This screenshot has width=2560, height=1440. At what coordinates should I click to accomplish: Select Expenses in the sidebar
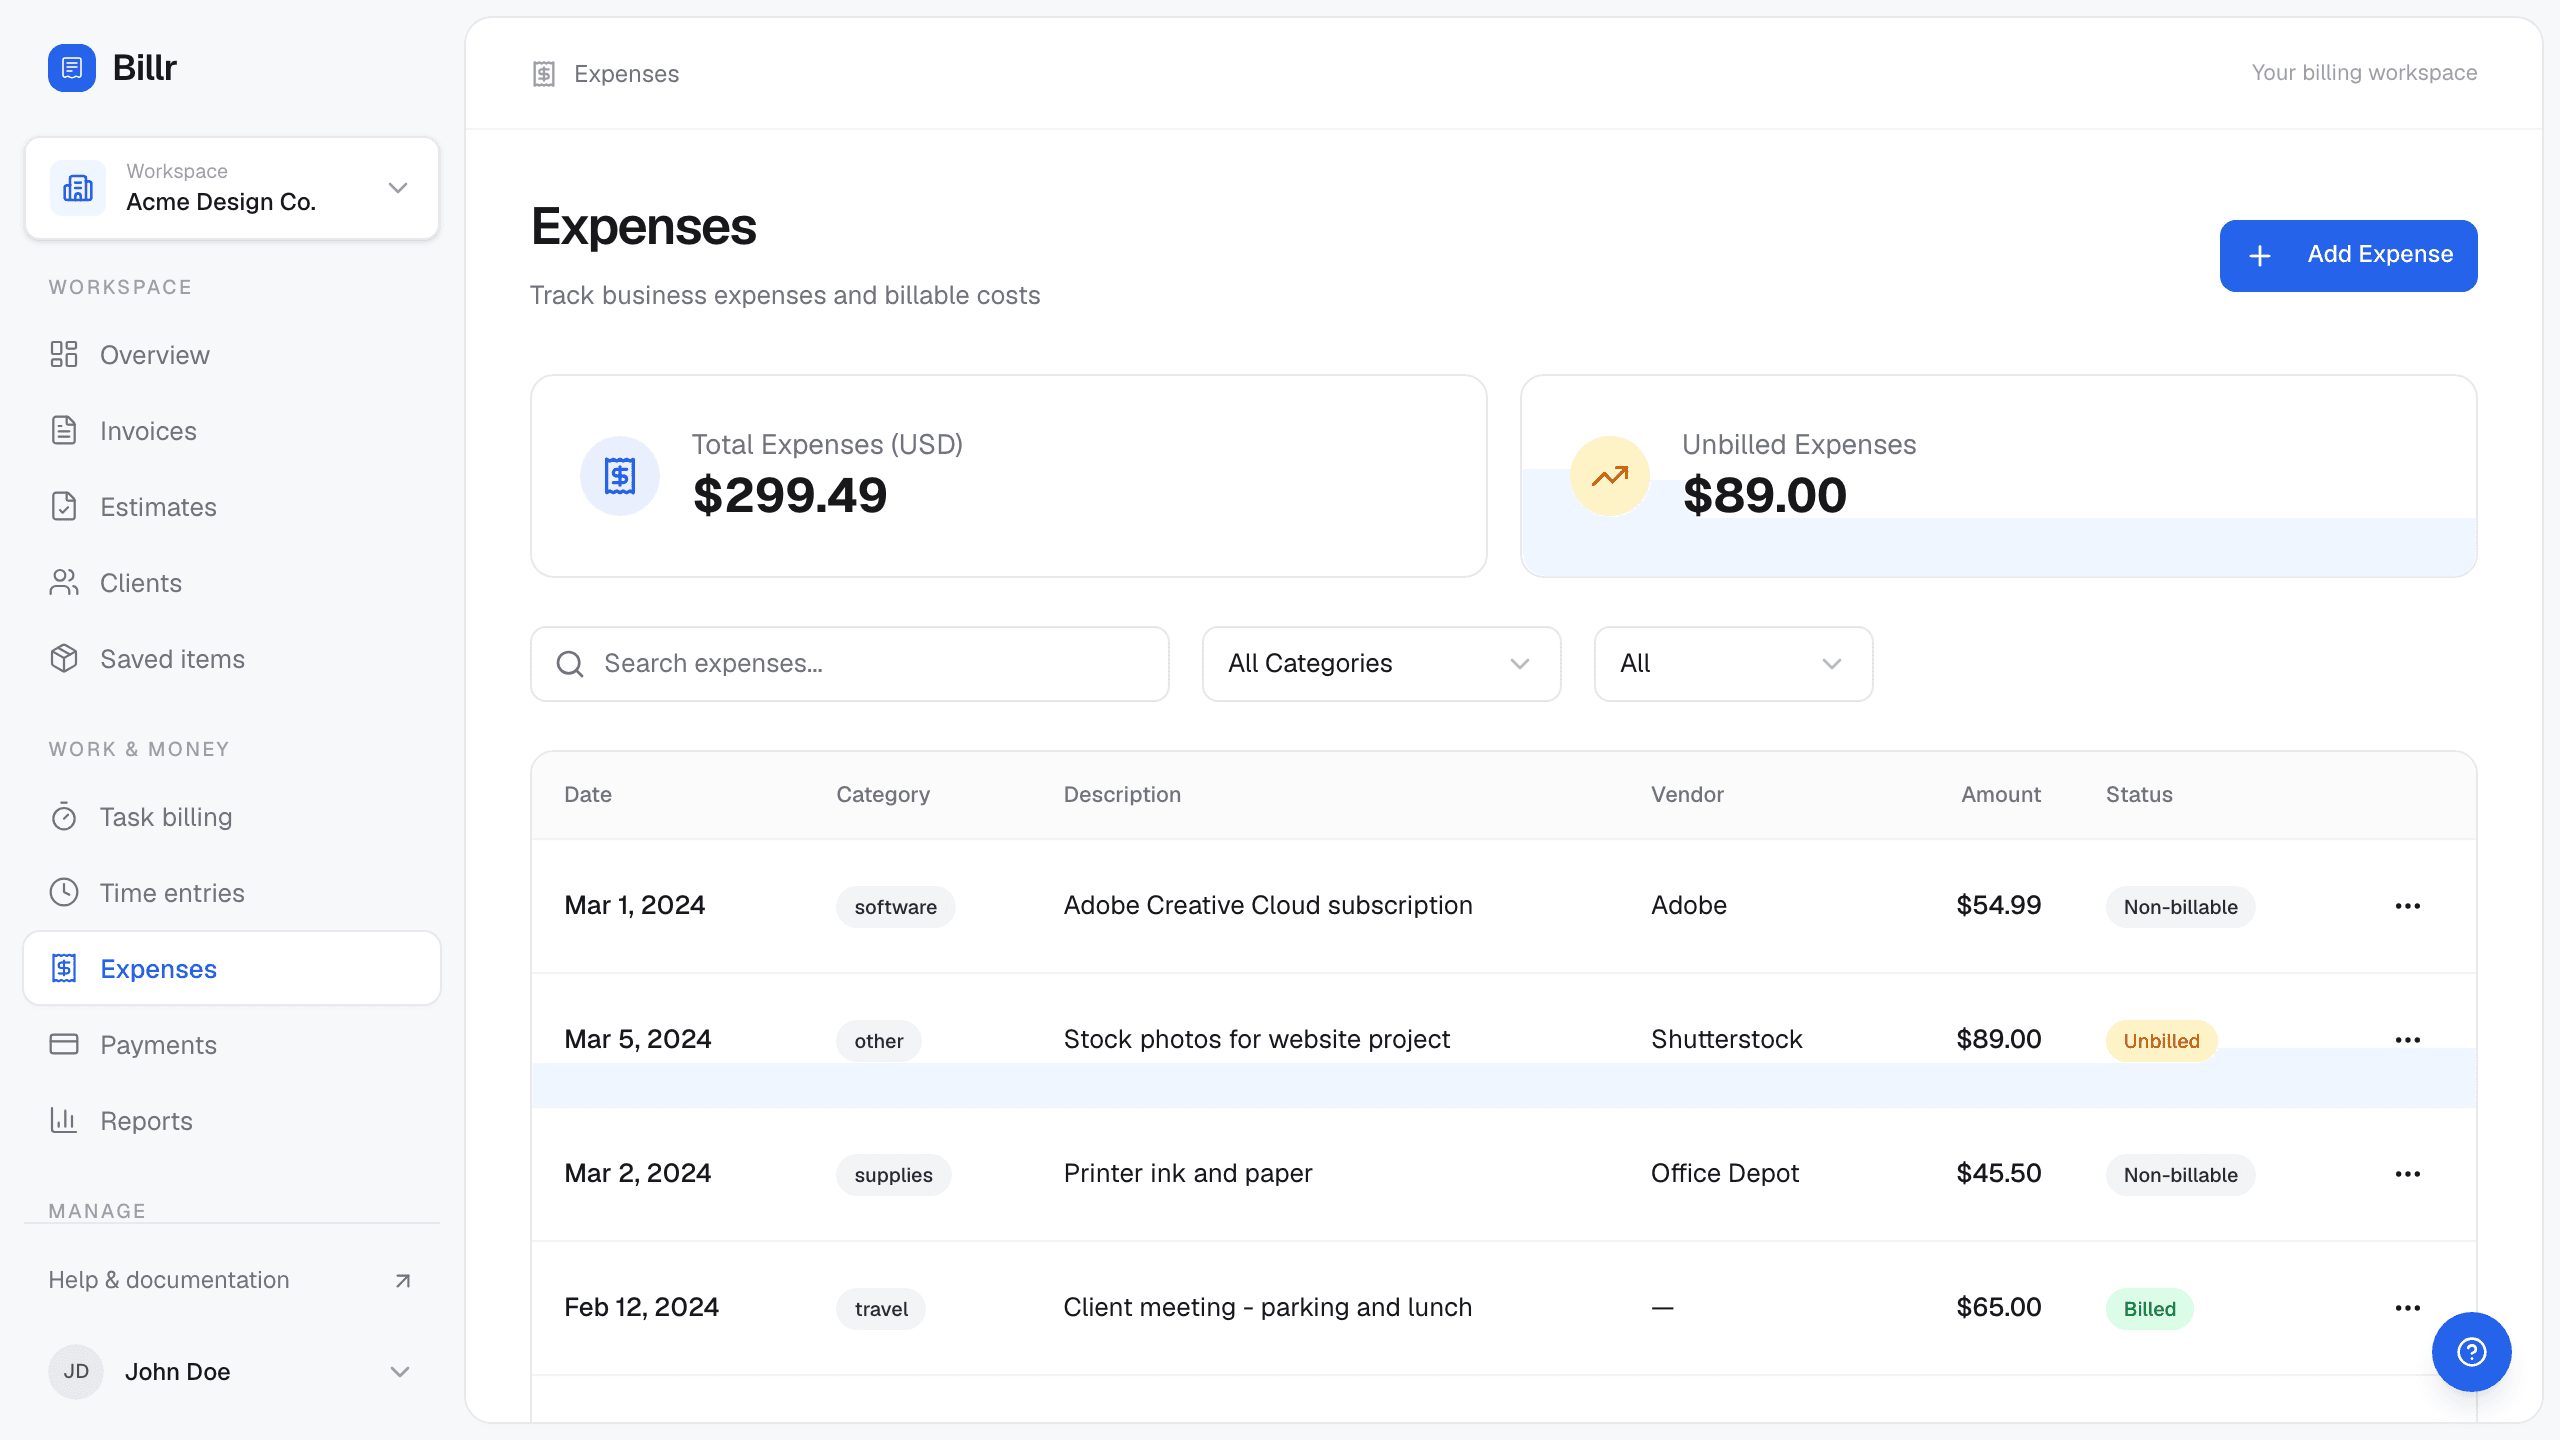[x=232, y=968]
